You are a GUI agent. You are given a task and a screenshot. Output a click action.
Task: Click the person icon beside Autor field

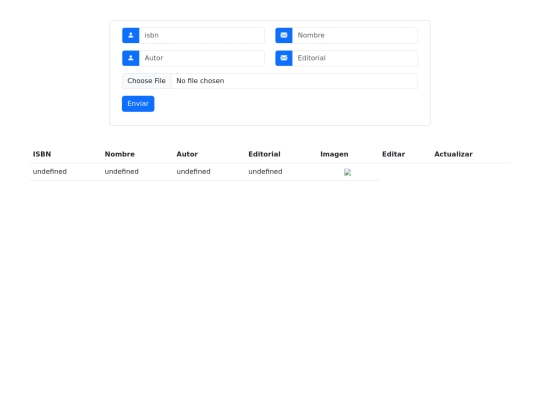(131, 58)
